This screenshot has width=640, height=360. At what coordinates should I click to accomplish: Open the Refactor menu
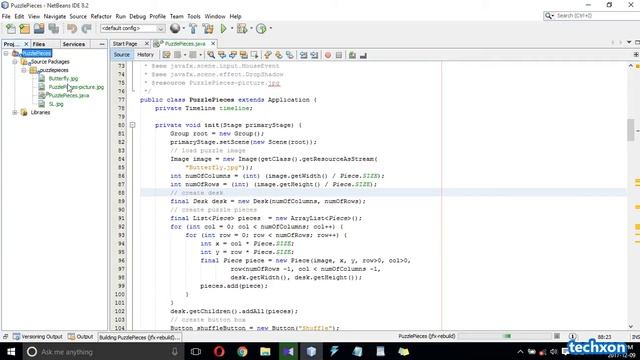[x=101, y=16]
